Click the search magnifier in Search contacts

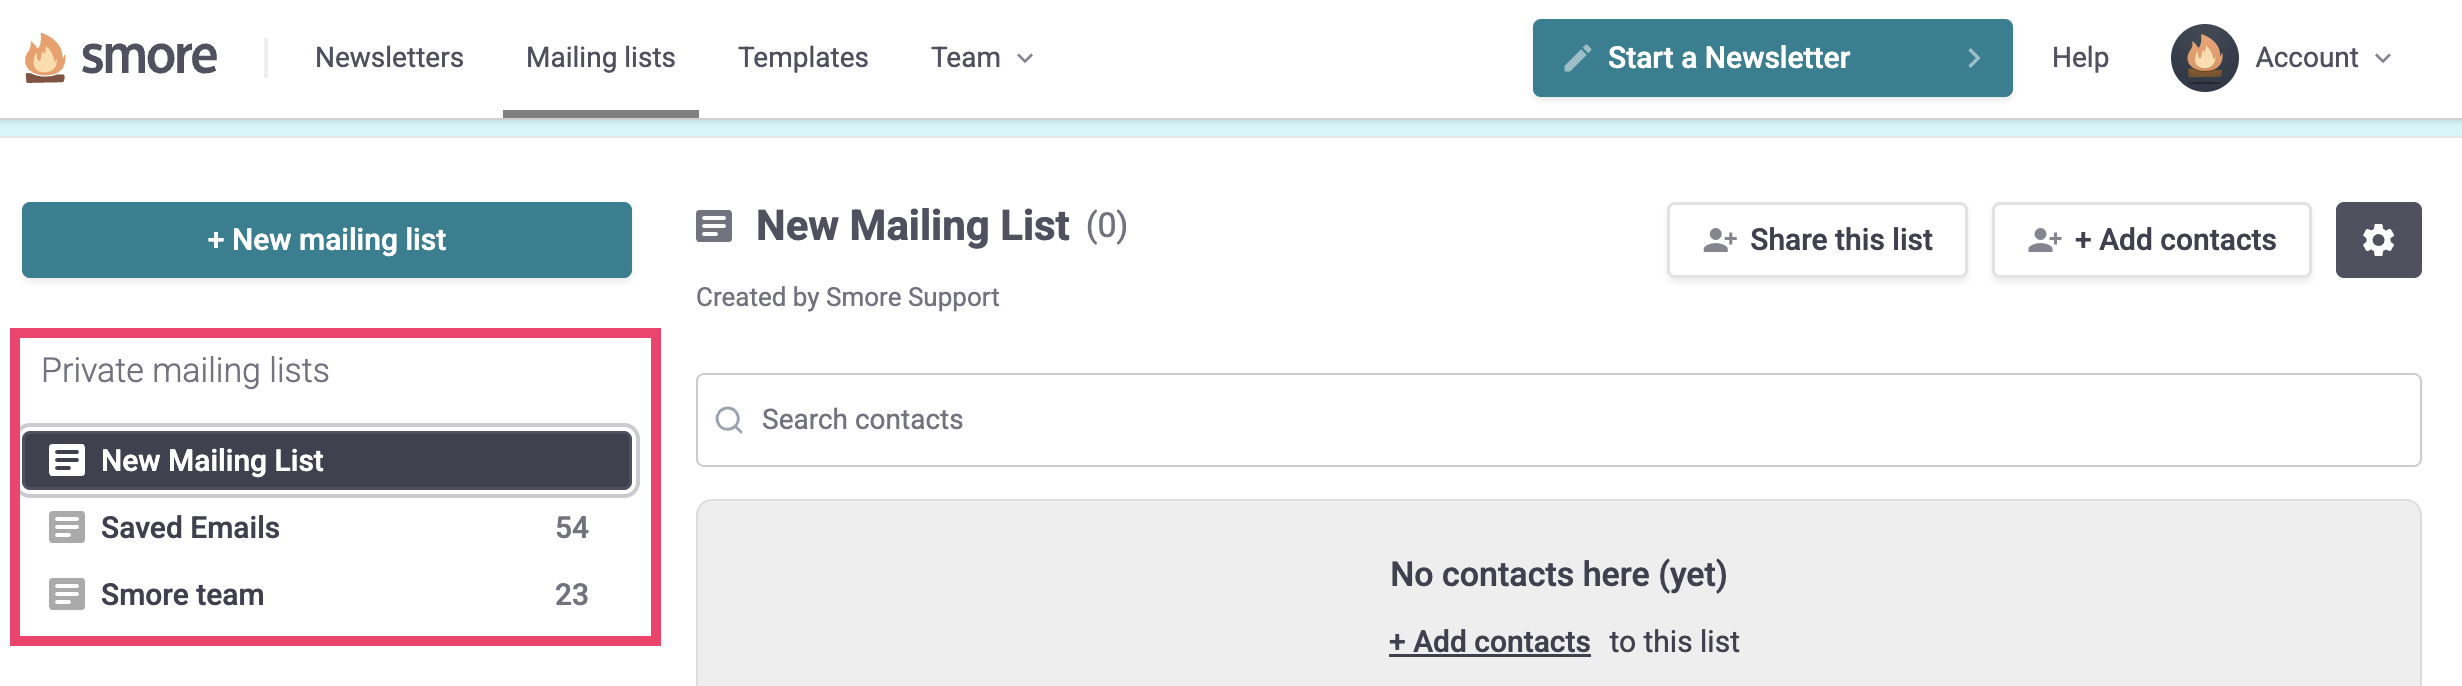[729, 420]
